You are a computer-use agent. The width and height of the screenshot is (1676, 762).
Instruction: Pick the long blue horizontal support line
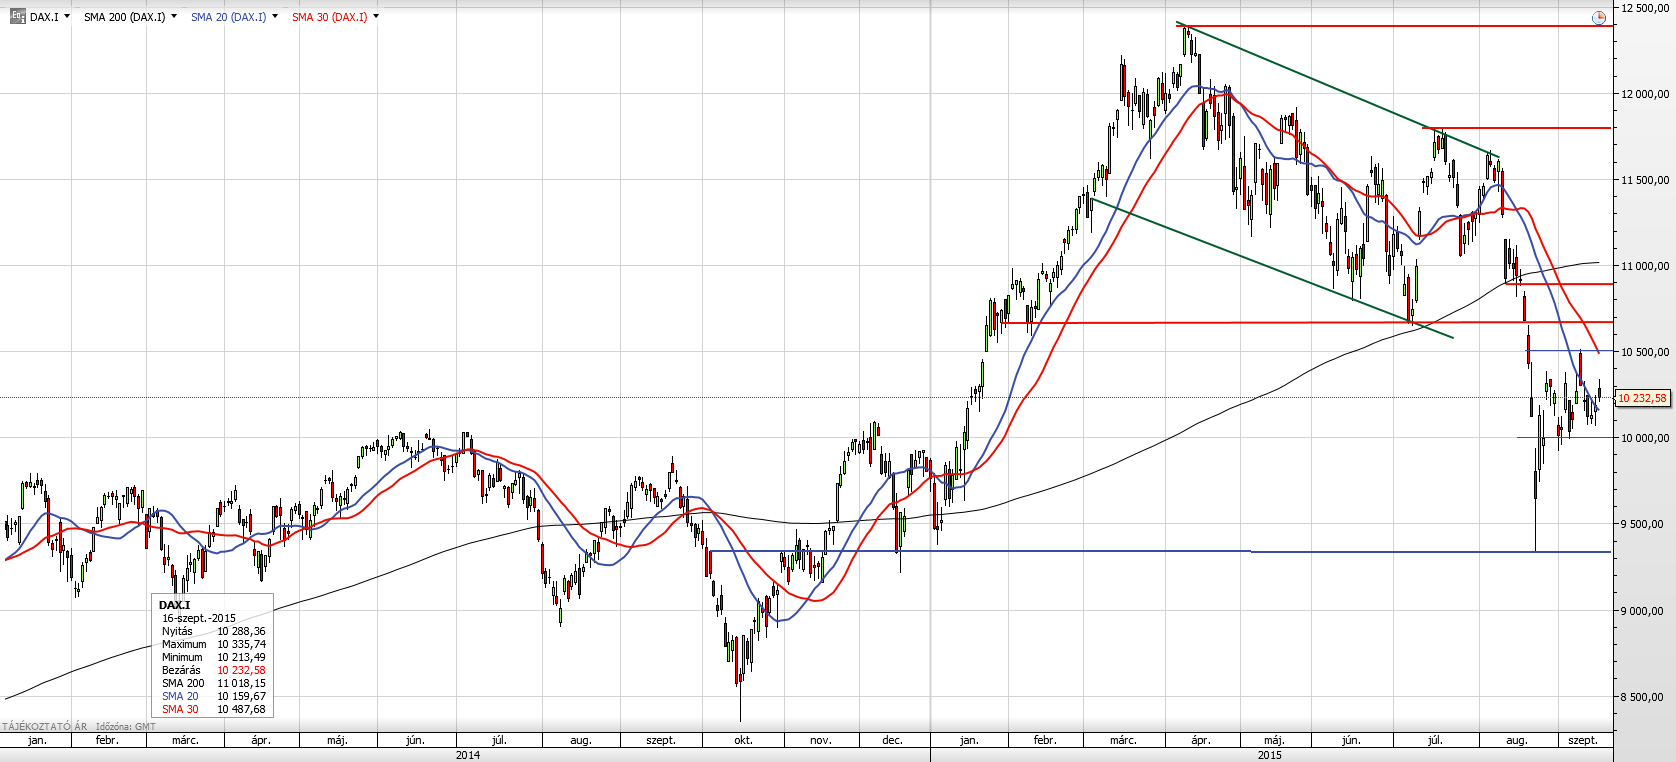1160,551
